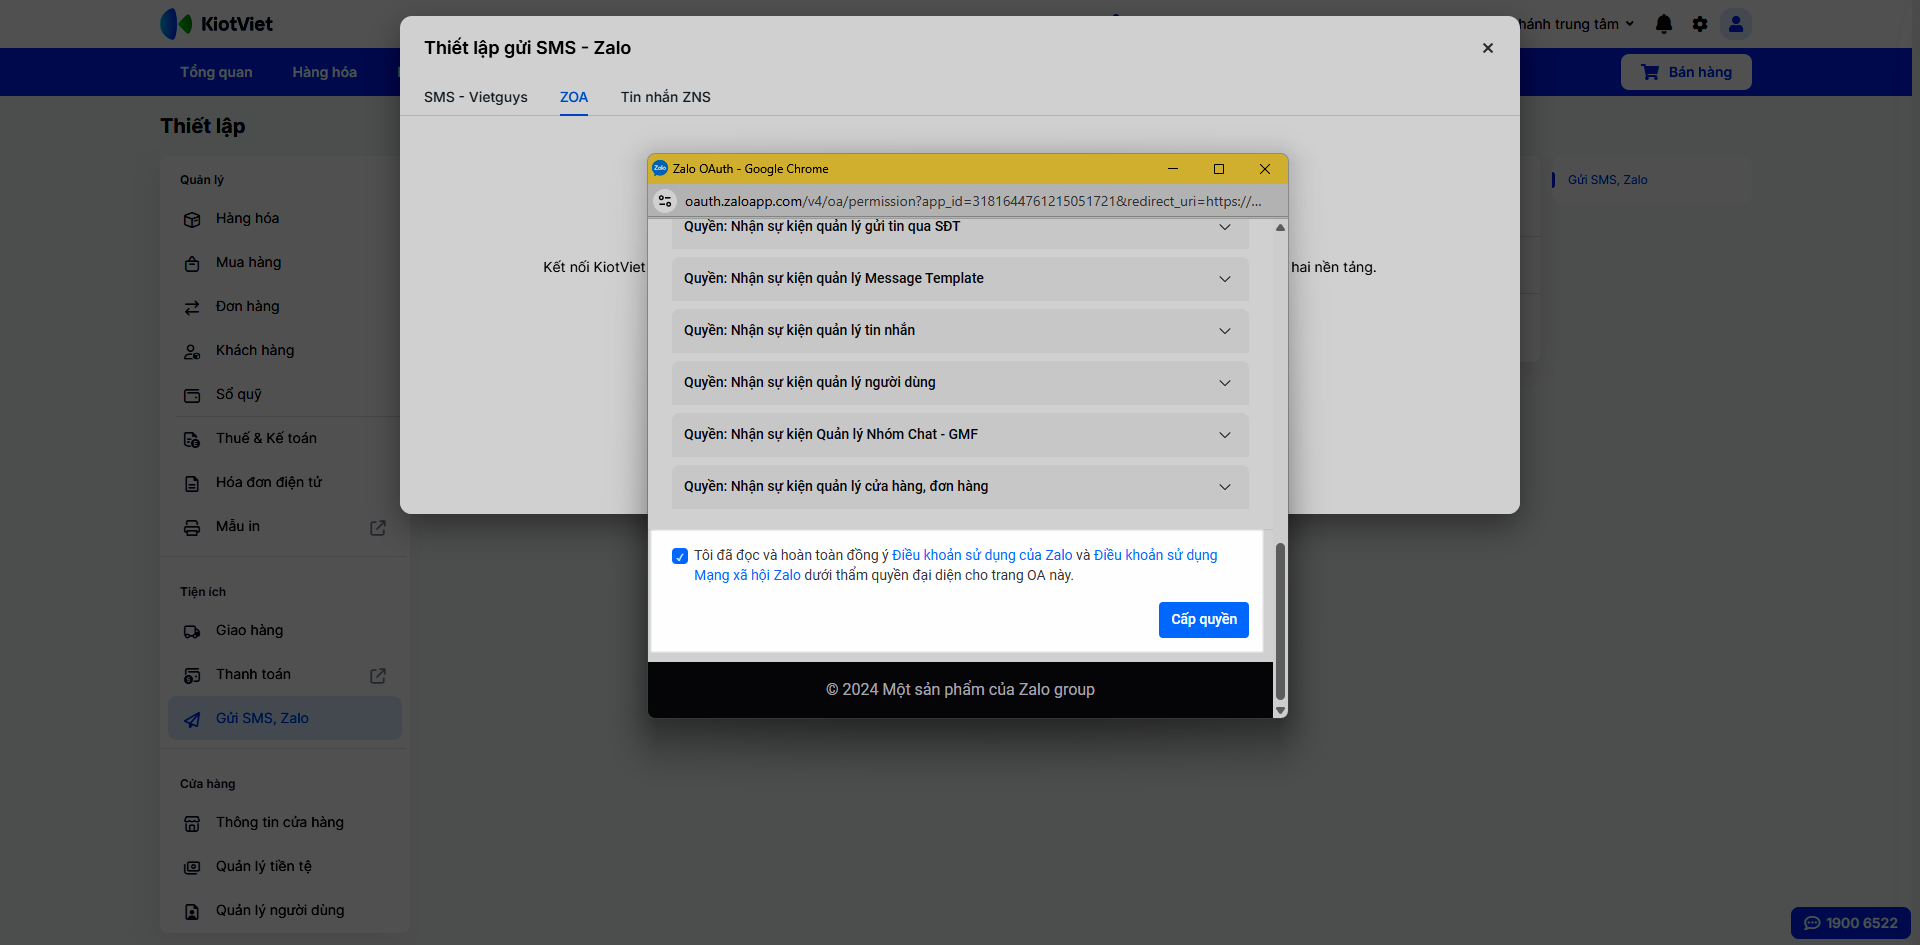This screenshot has width=1920, height=945.
Task: Open 'Điều khoản sử dụng của Zalo' link
Action: [x=982, y=555]
